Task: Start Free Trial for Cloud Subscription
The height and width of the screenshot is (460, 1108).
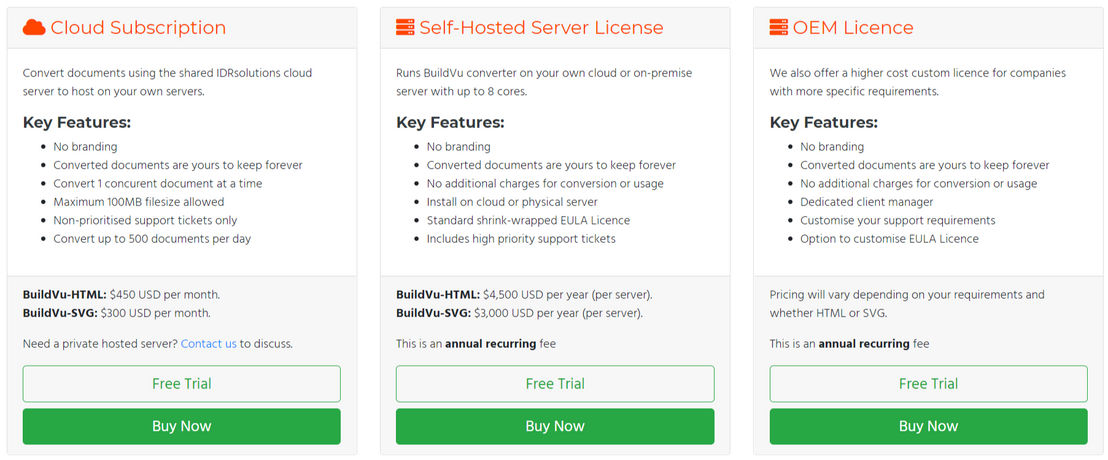Action: tap(182, 384)
